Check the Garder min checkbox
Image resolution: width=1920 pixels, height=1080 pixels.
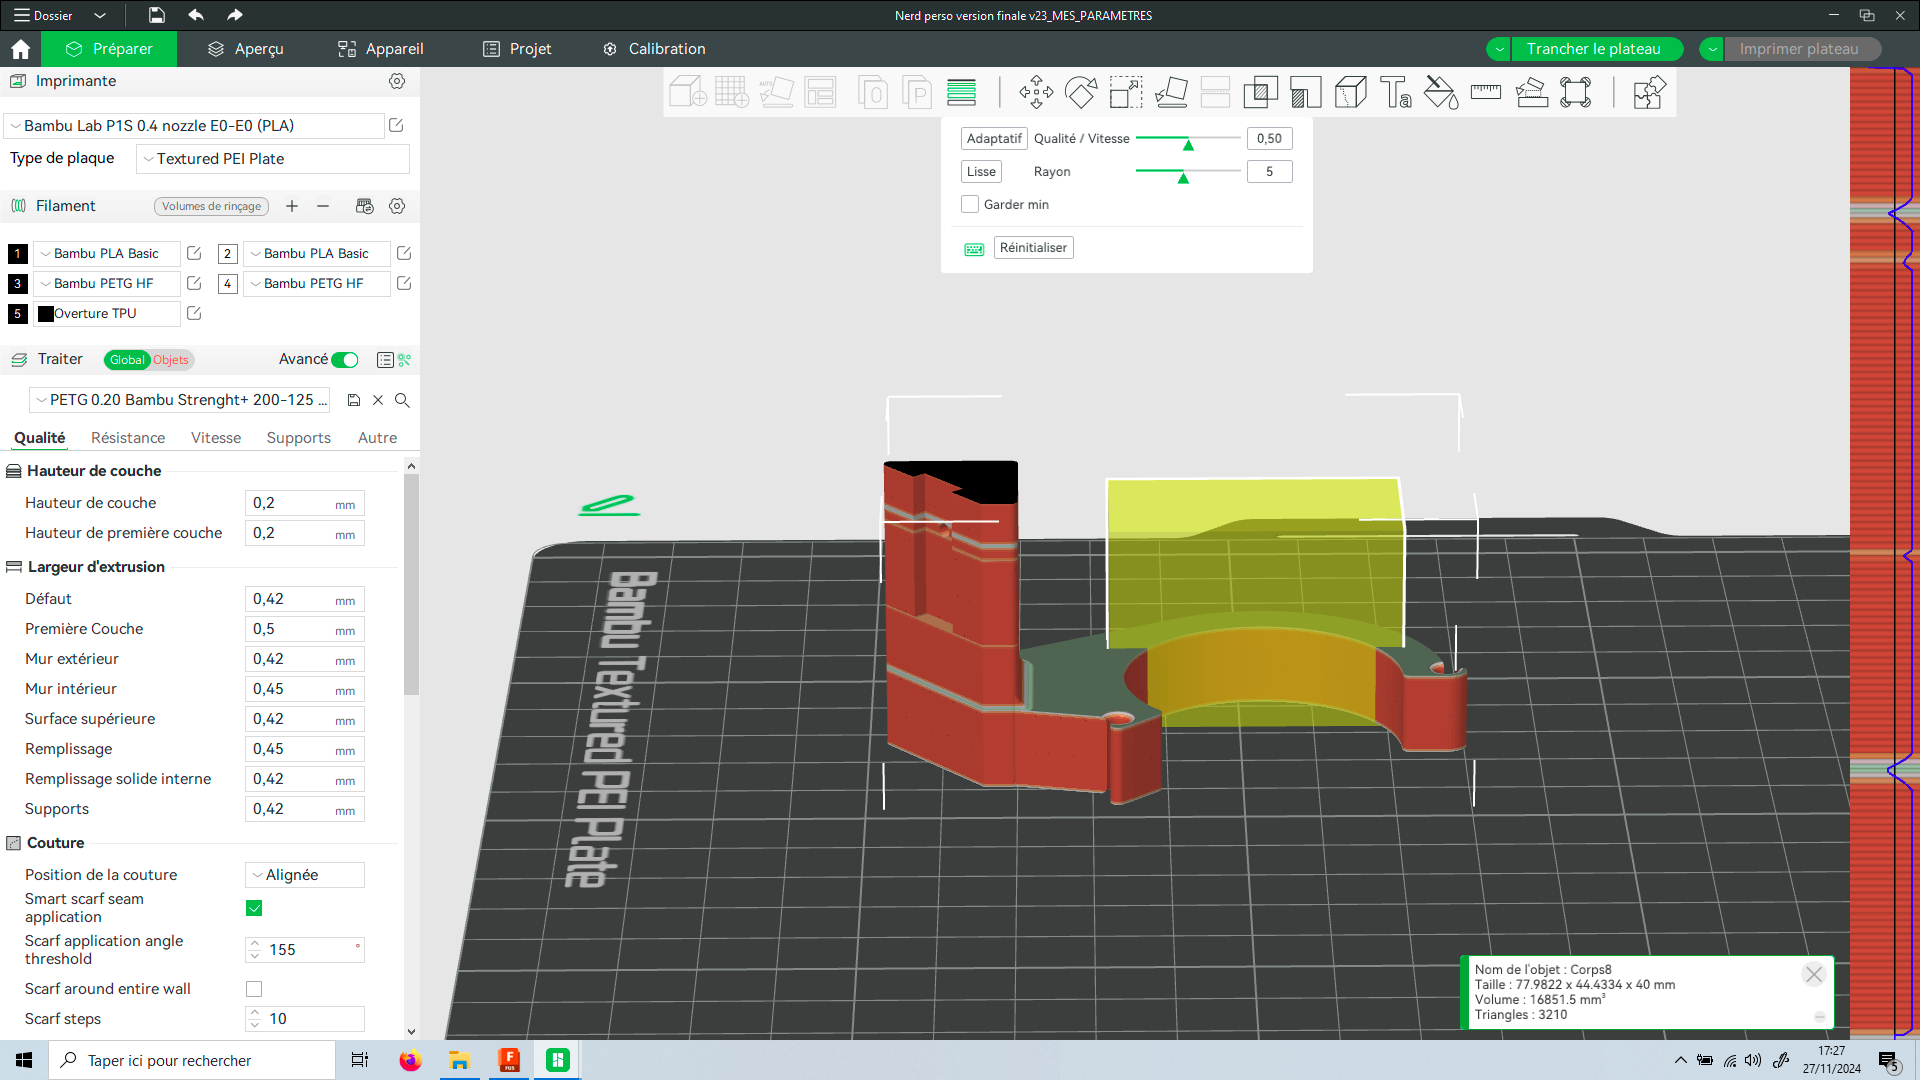click(x=970, y=204)
